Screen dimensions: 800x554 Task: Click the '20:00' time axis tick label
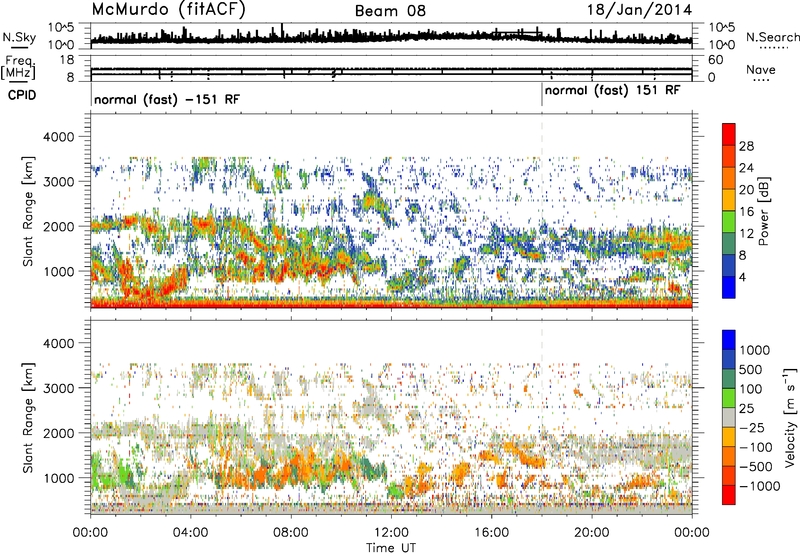pyautogui.click(x=592, y=533)
